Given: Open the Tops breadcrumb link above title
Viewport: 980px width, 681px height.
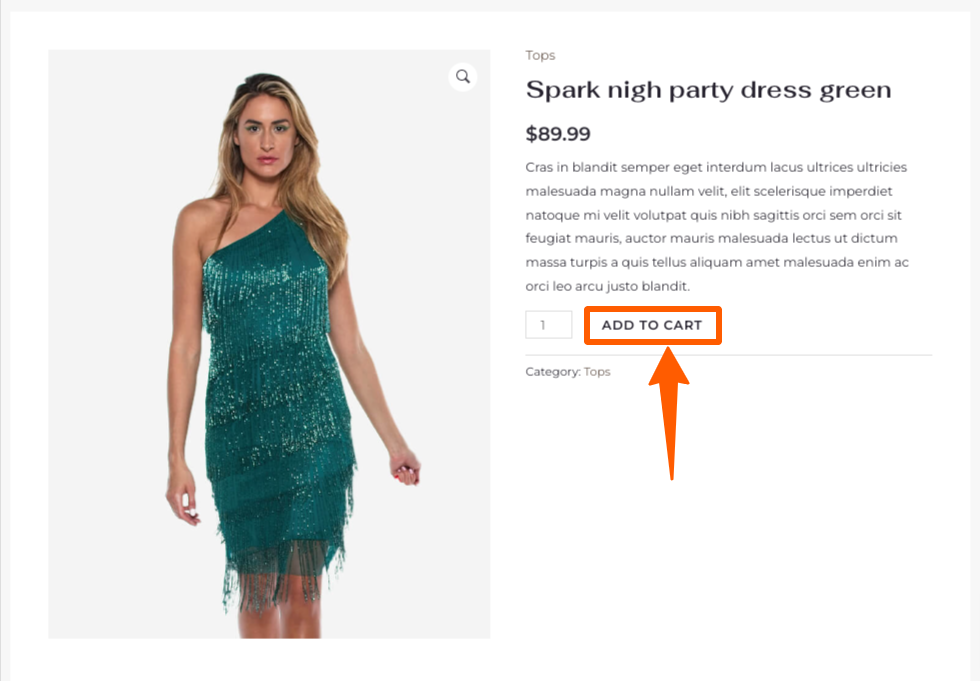Looking at the screenshot, I should 540,55.
